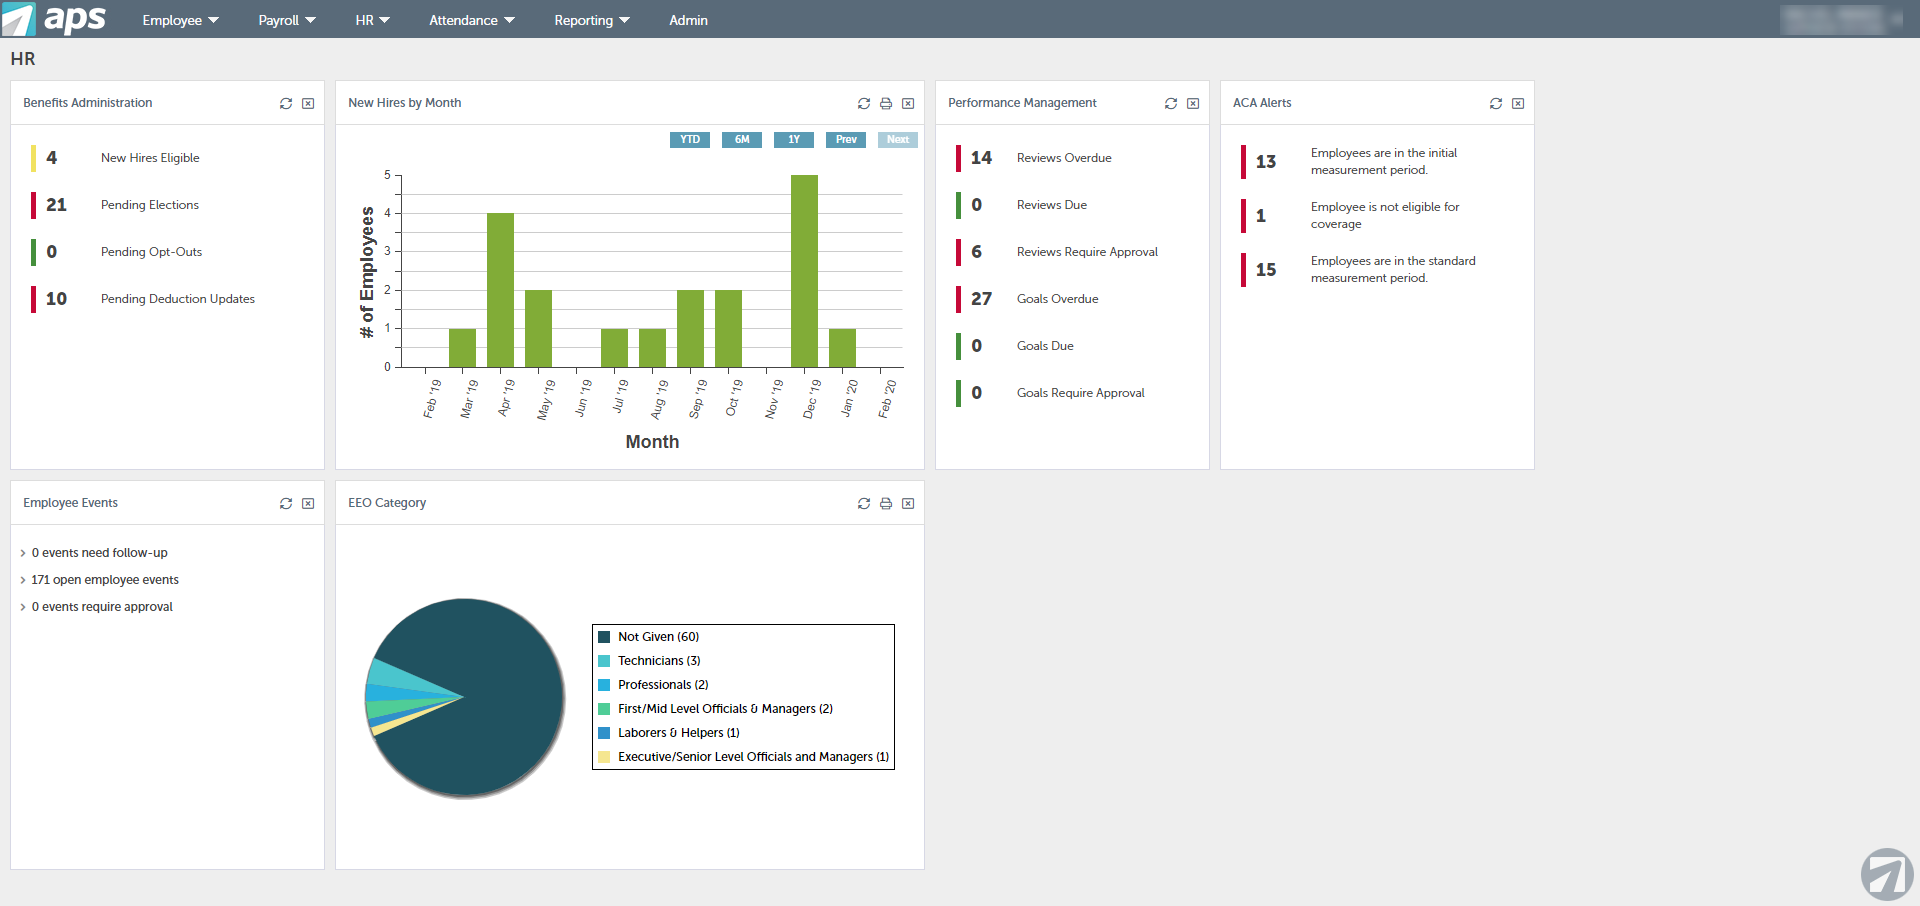
Task: Open the Payroll dropdown menu
Action: pyautogui.click(x=287, y=20)
